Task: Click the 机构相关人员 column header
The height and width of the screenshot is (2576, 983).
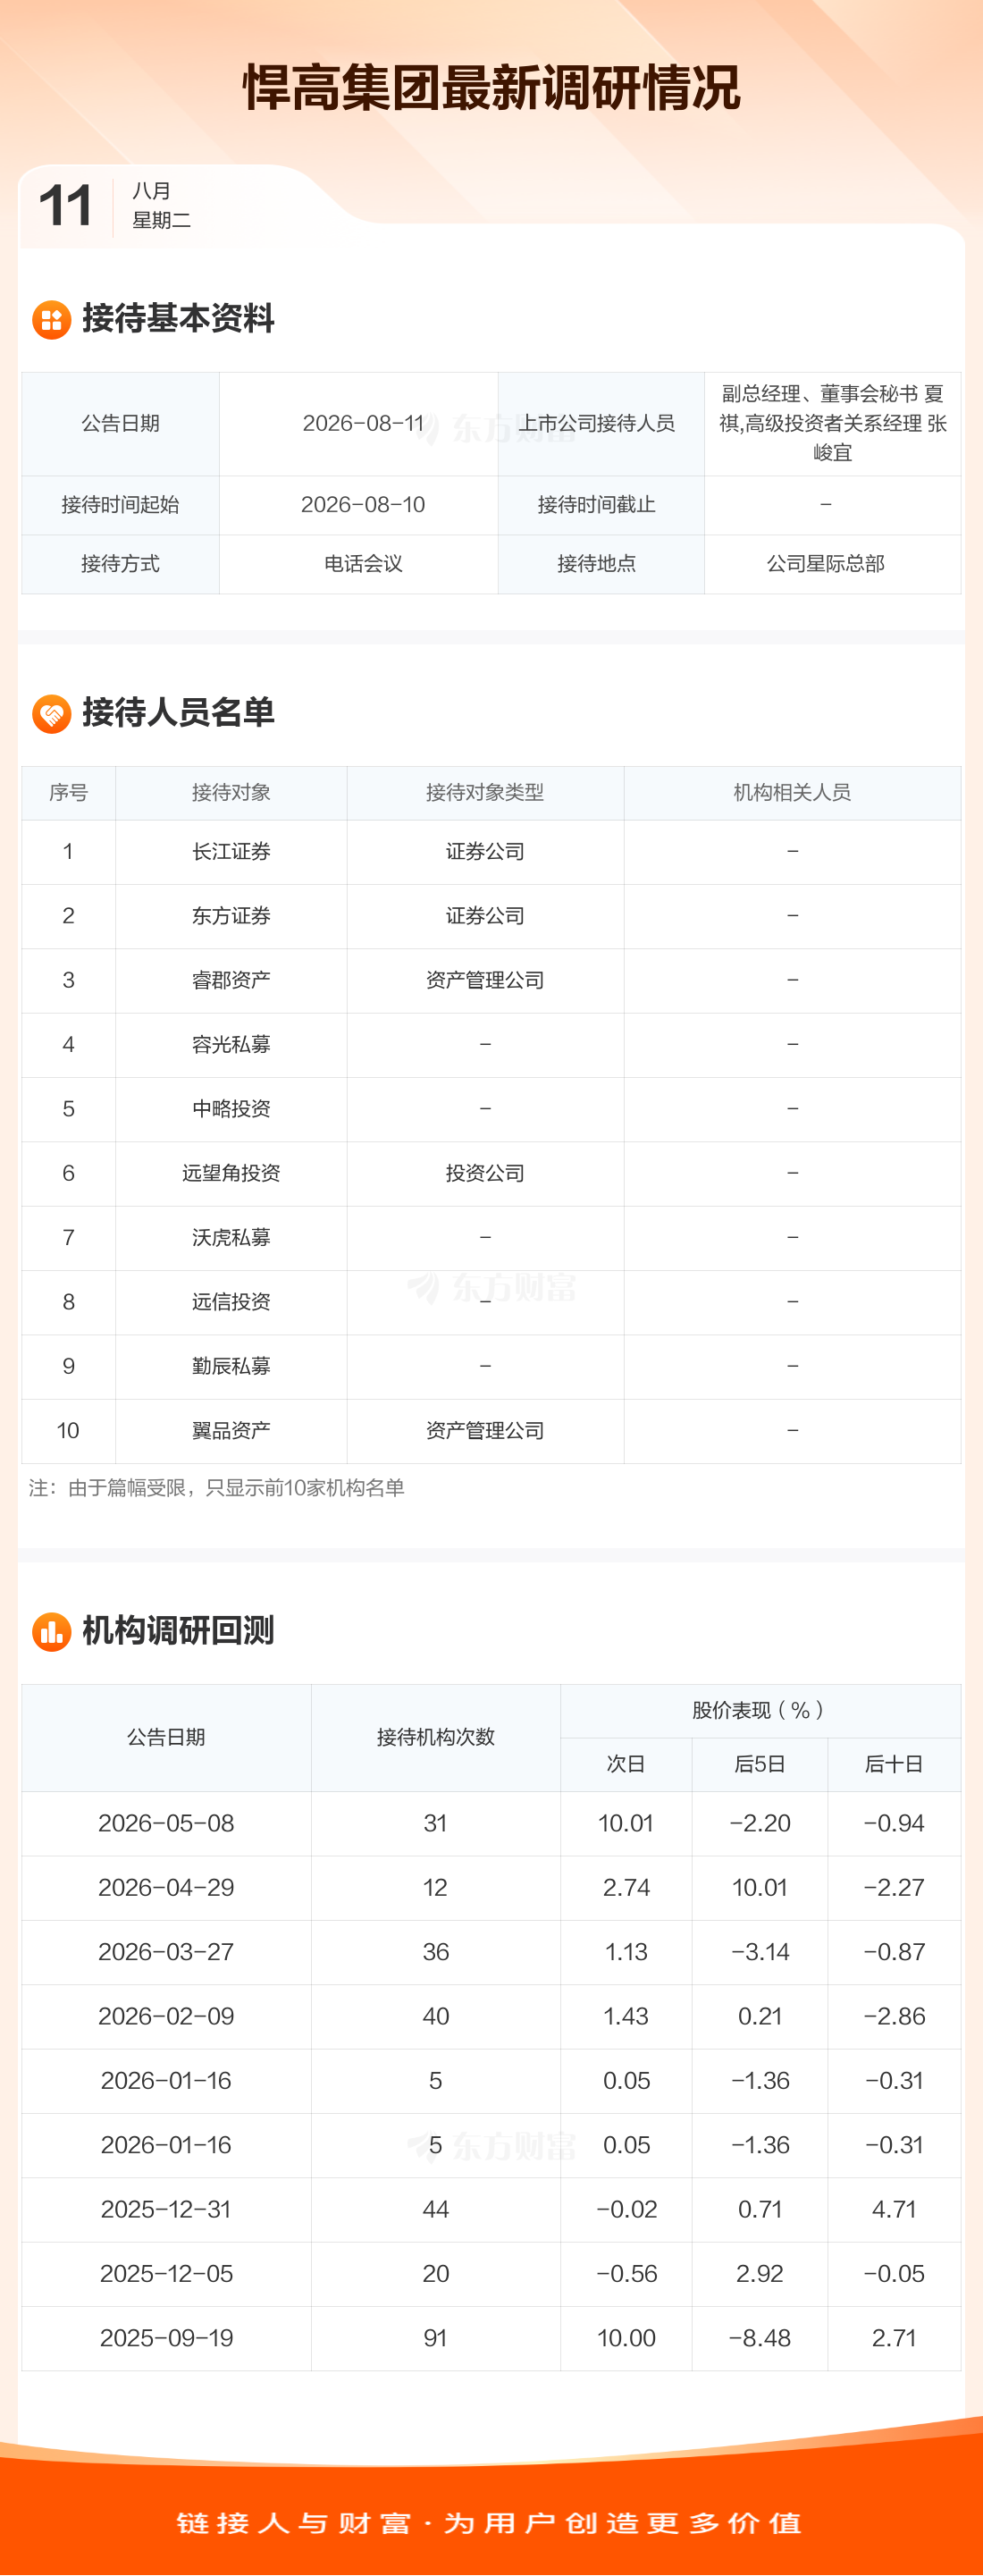Action: [792, 793]
